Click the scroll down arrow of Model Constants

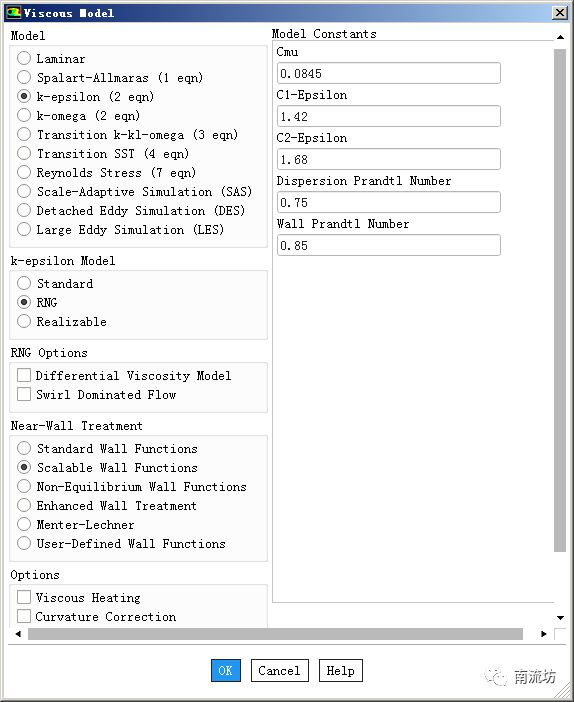coord(560,618)
